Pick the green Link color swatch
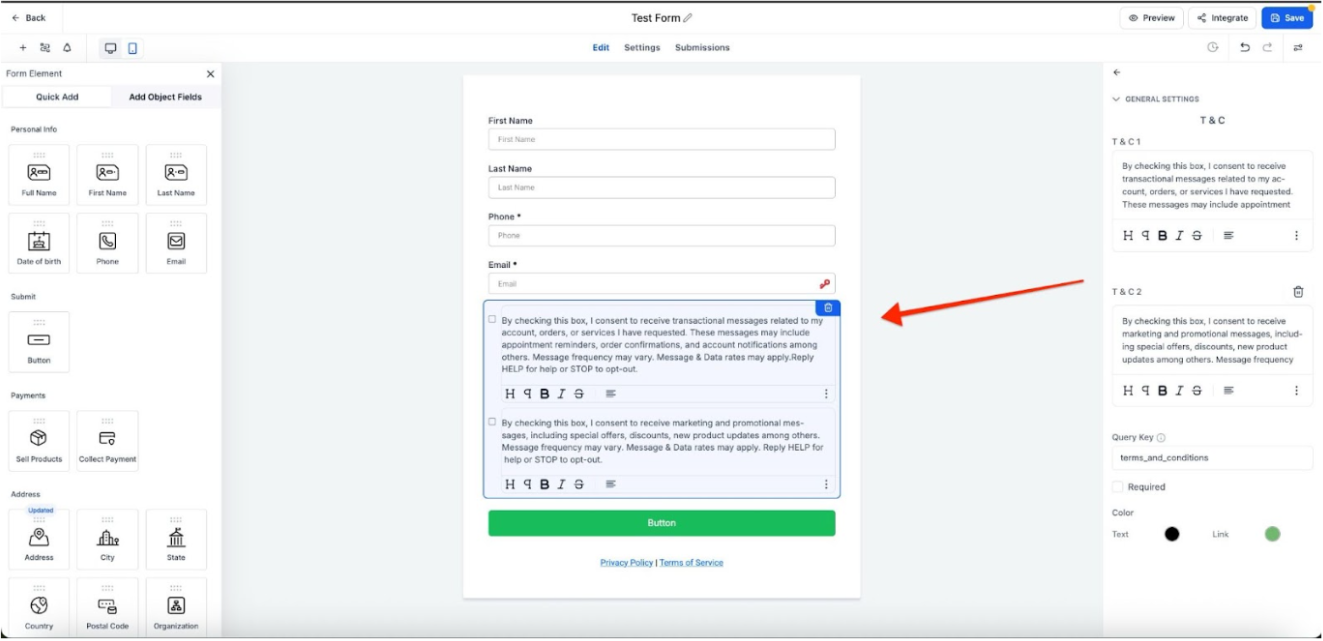The image size is (1323, 641). 1272,534
